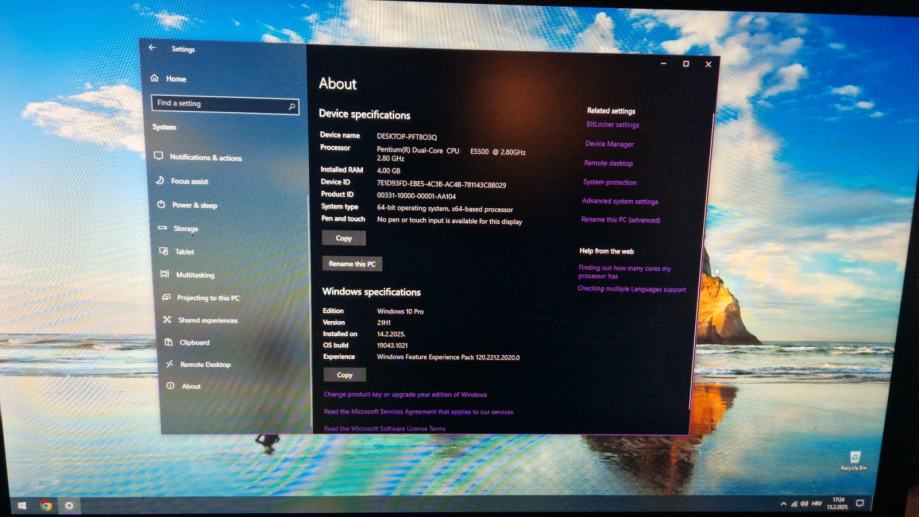Open the volume tray icon
Image resolution: width=919 pixels, height=517 pixels.
point(804,504)
